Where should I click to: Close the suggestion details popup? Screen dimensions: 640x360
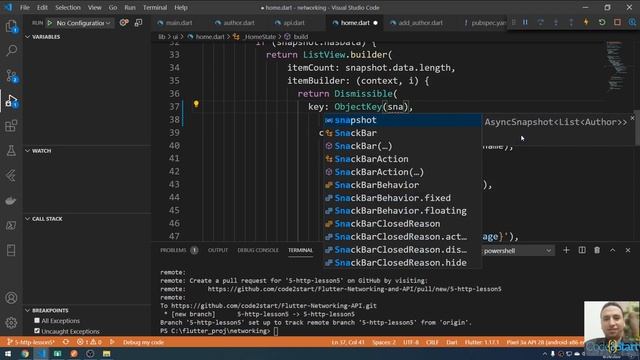tap(632, 118)
